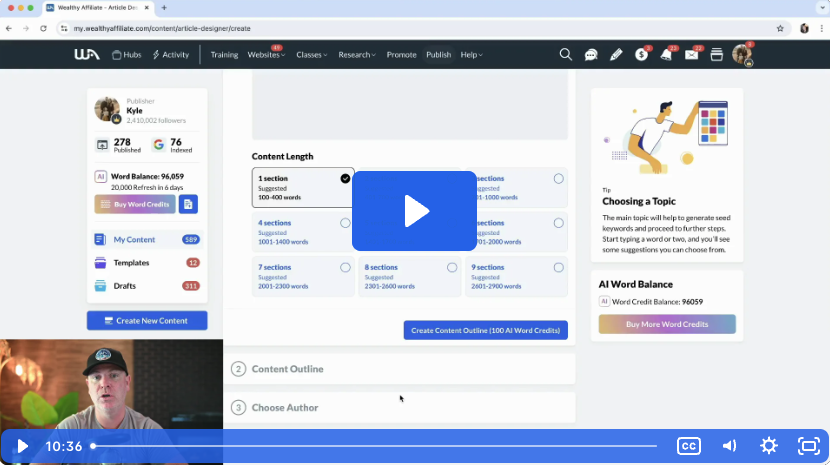
Task: Click the gray text area above Content Length
Action: click(410, 104)
